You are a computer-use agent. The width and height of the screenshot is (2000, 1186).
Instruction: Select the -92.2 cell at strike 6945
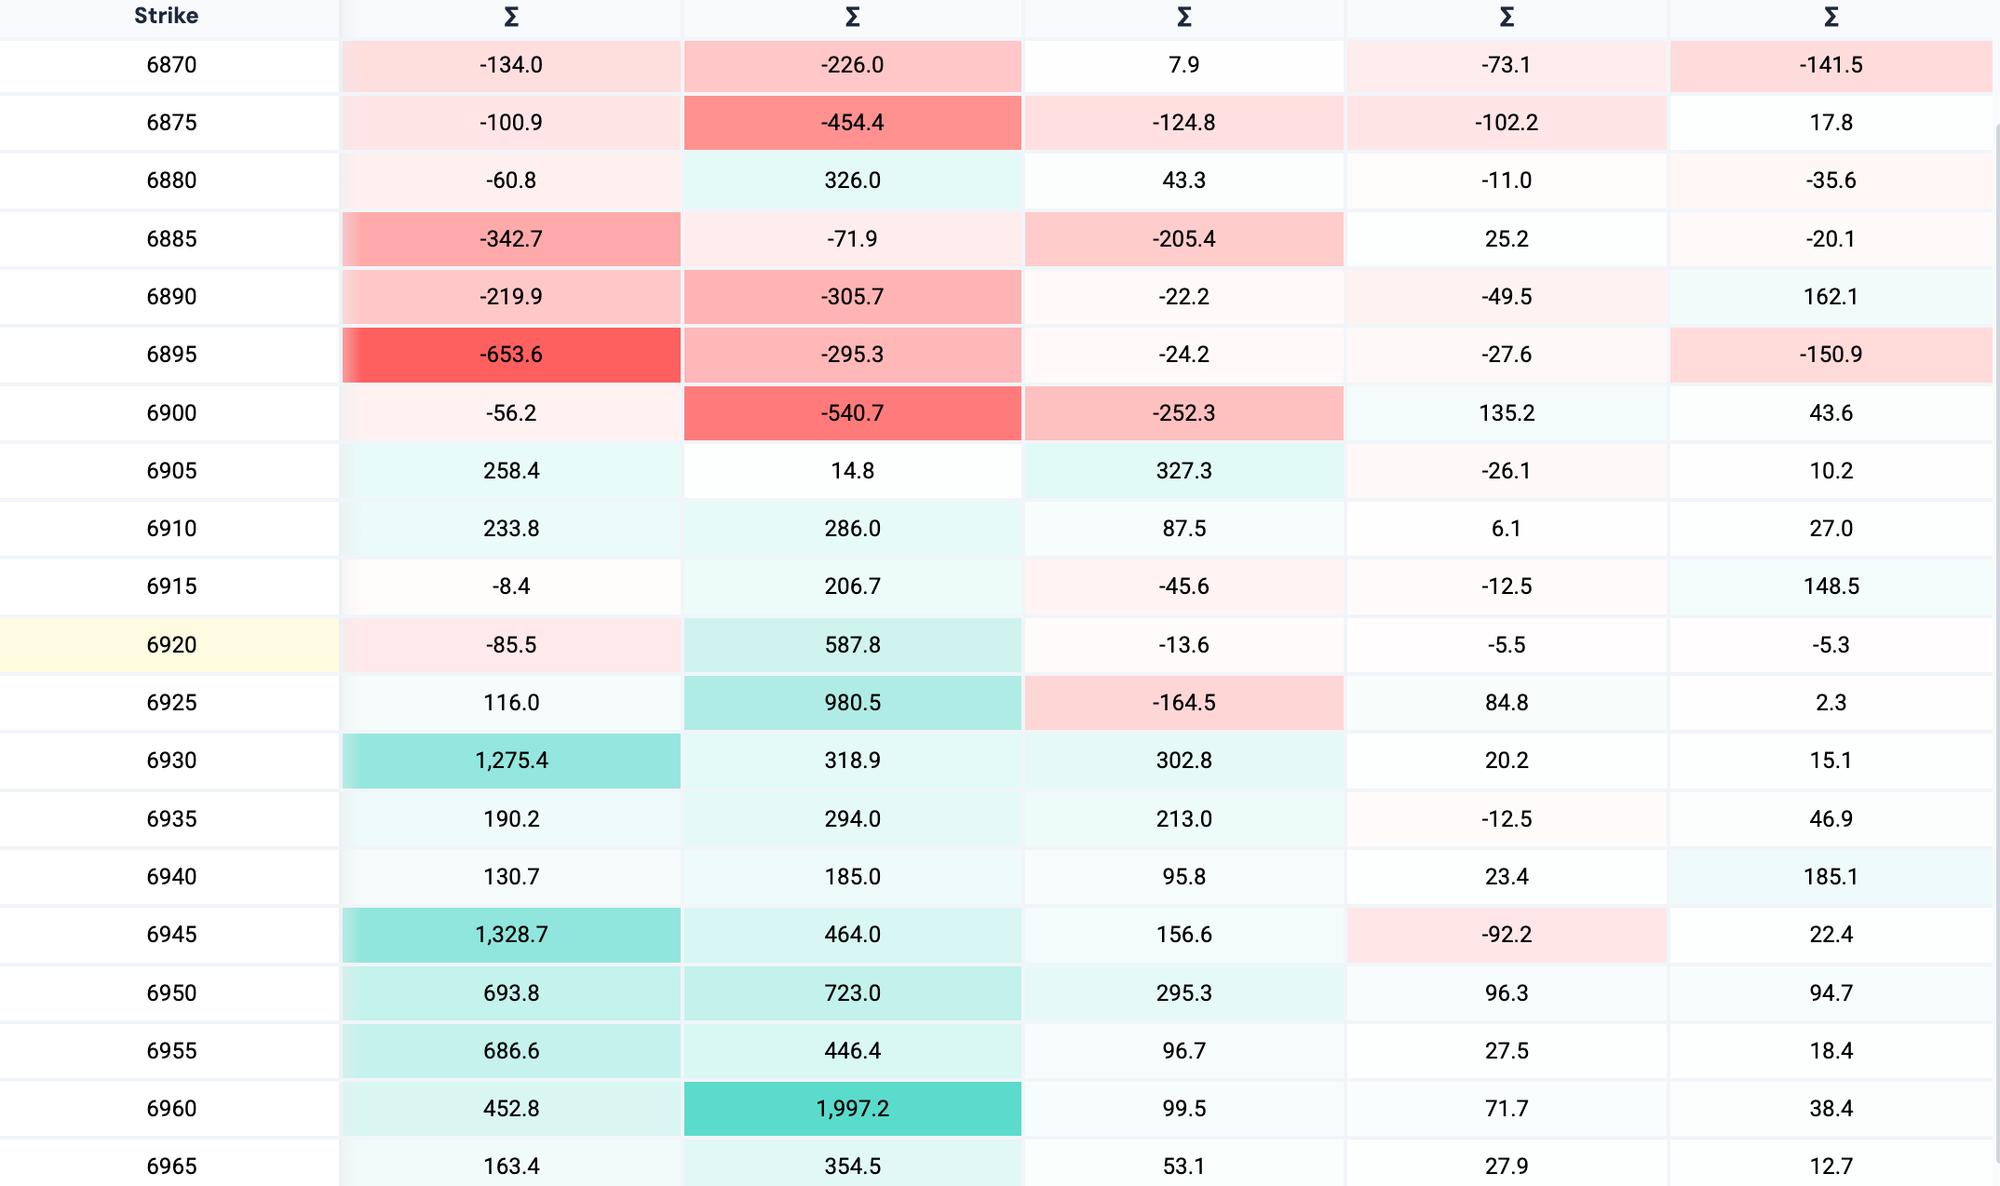tap(1506, 935)
